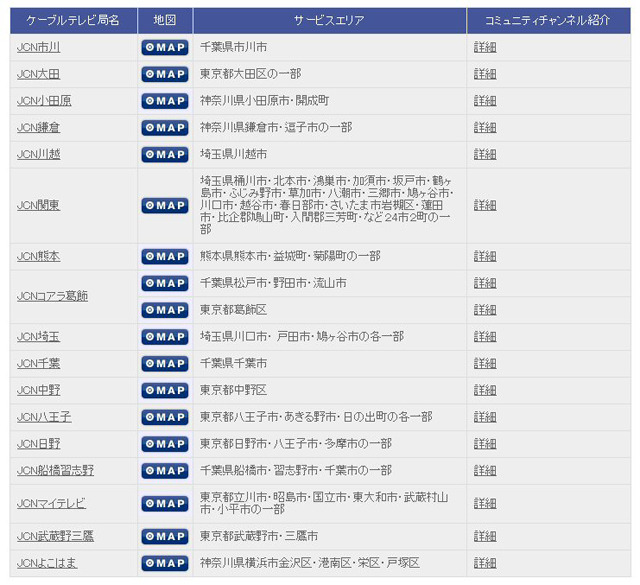Screen dimensions: 640x585
Task: Open the MAP button for JCNマイテレビ
Action: 165,504
